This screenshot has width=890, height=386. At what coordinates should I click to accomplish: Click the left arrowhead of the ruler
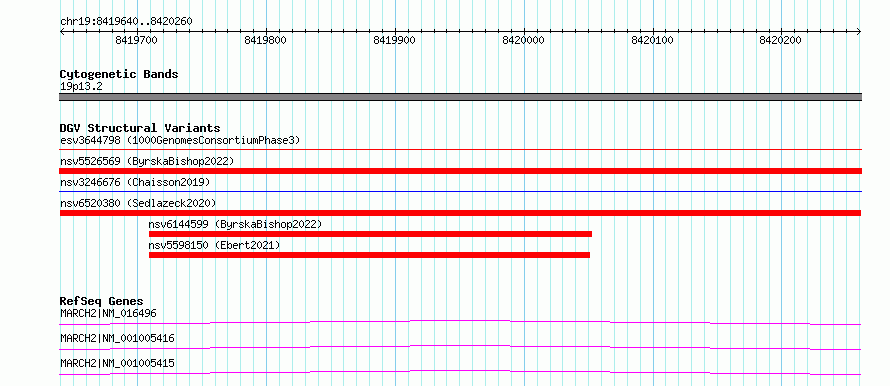click(62, 32)
